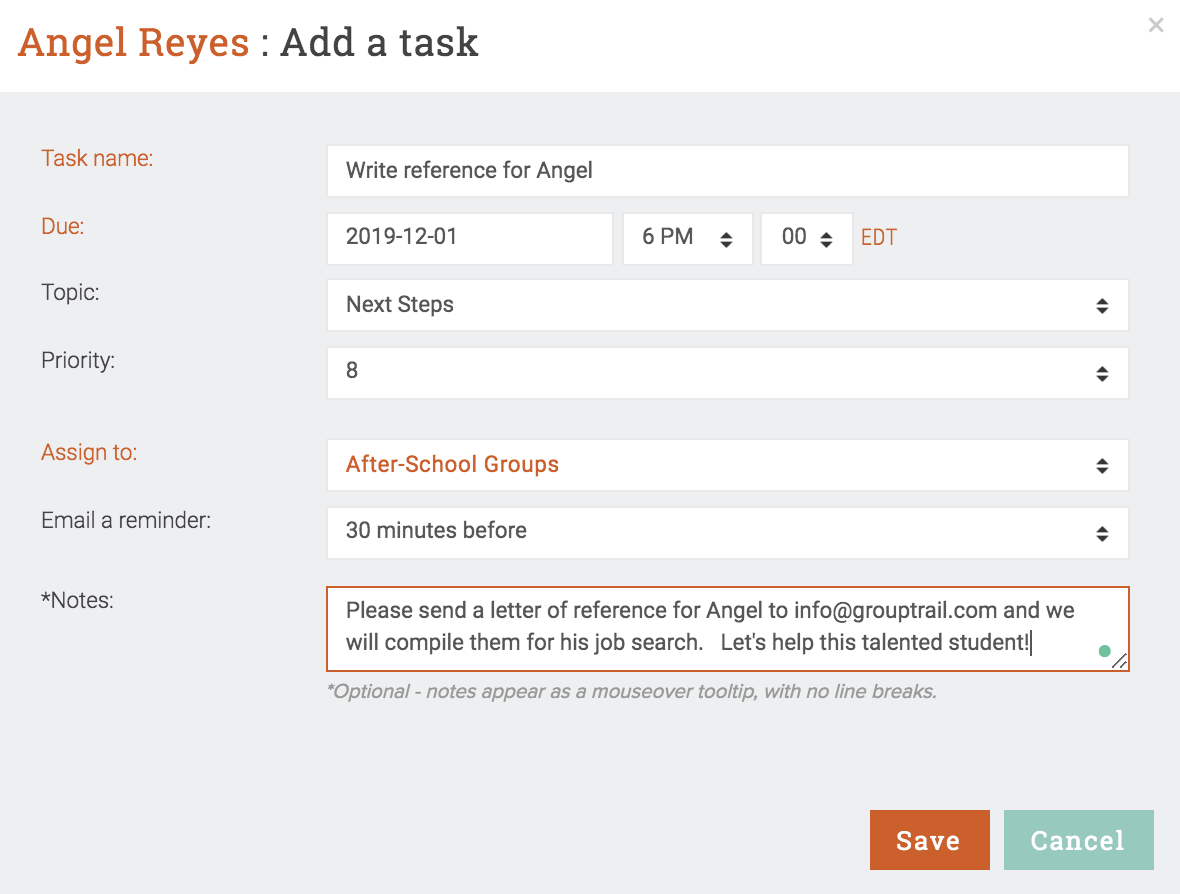Click the Notes textarea resize handle

click(x=1120, y=661)
